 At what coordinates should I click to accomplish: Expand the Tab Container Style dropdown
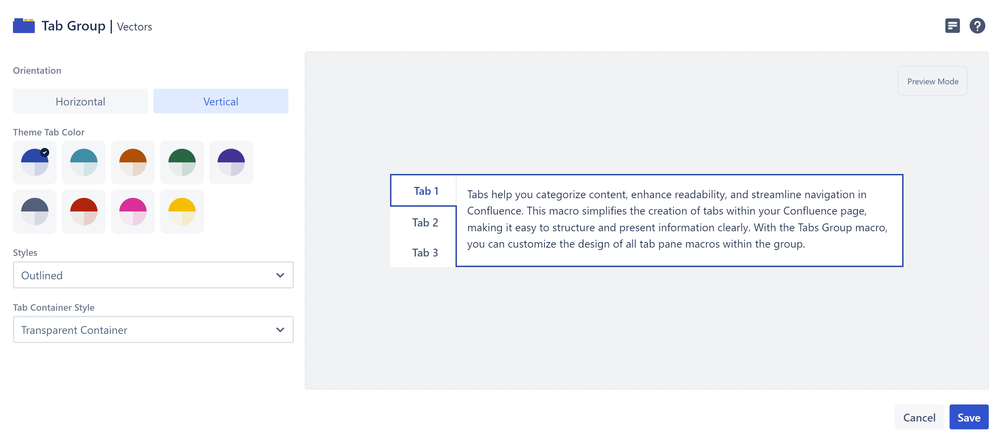click(153, 330)
